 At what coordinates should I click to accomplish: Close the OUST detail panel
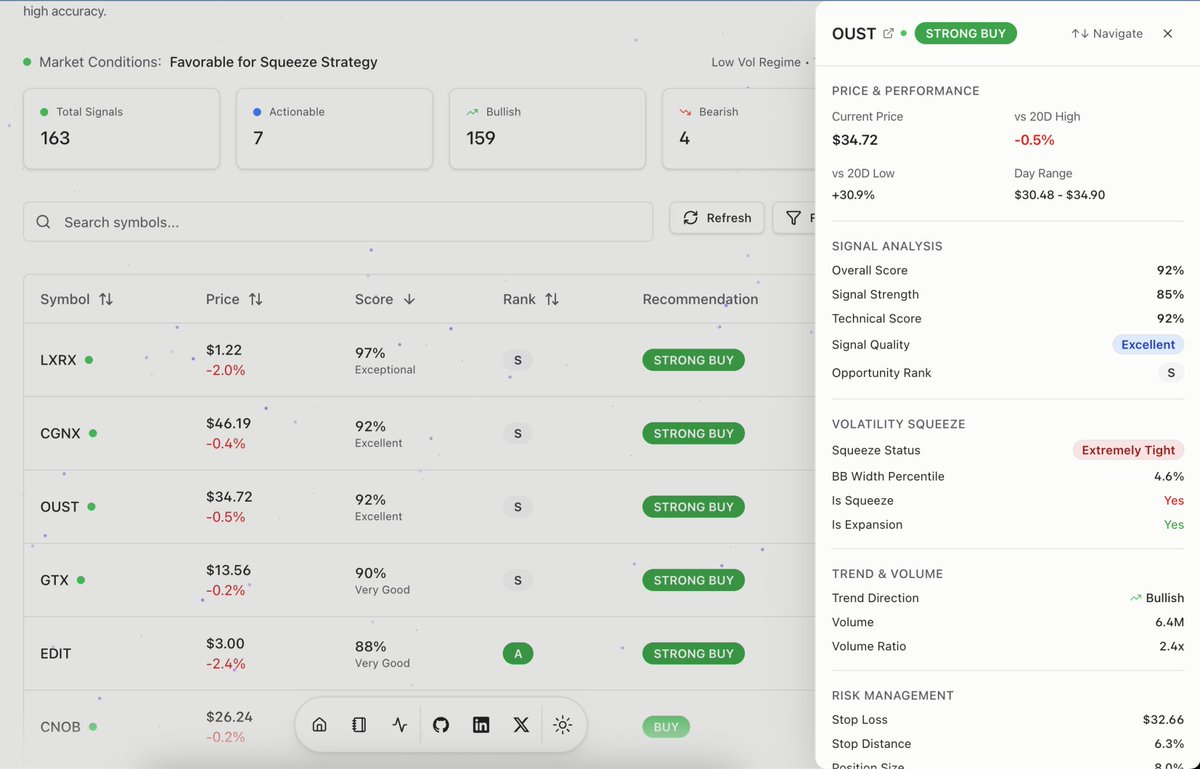point(1168,33)
